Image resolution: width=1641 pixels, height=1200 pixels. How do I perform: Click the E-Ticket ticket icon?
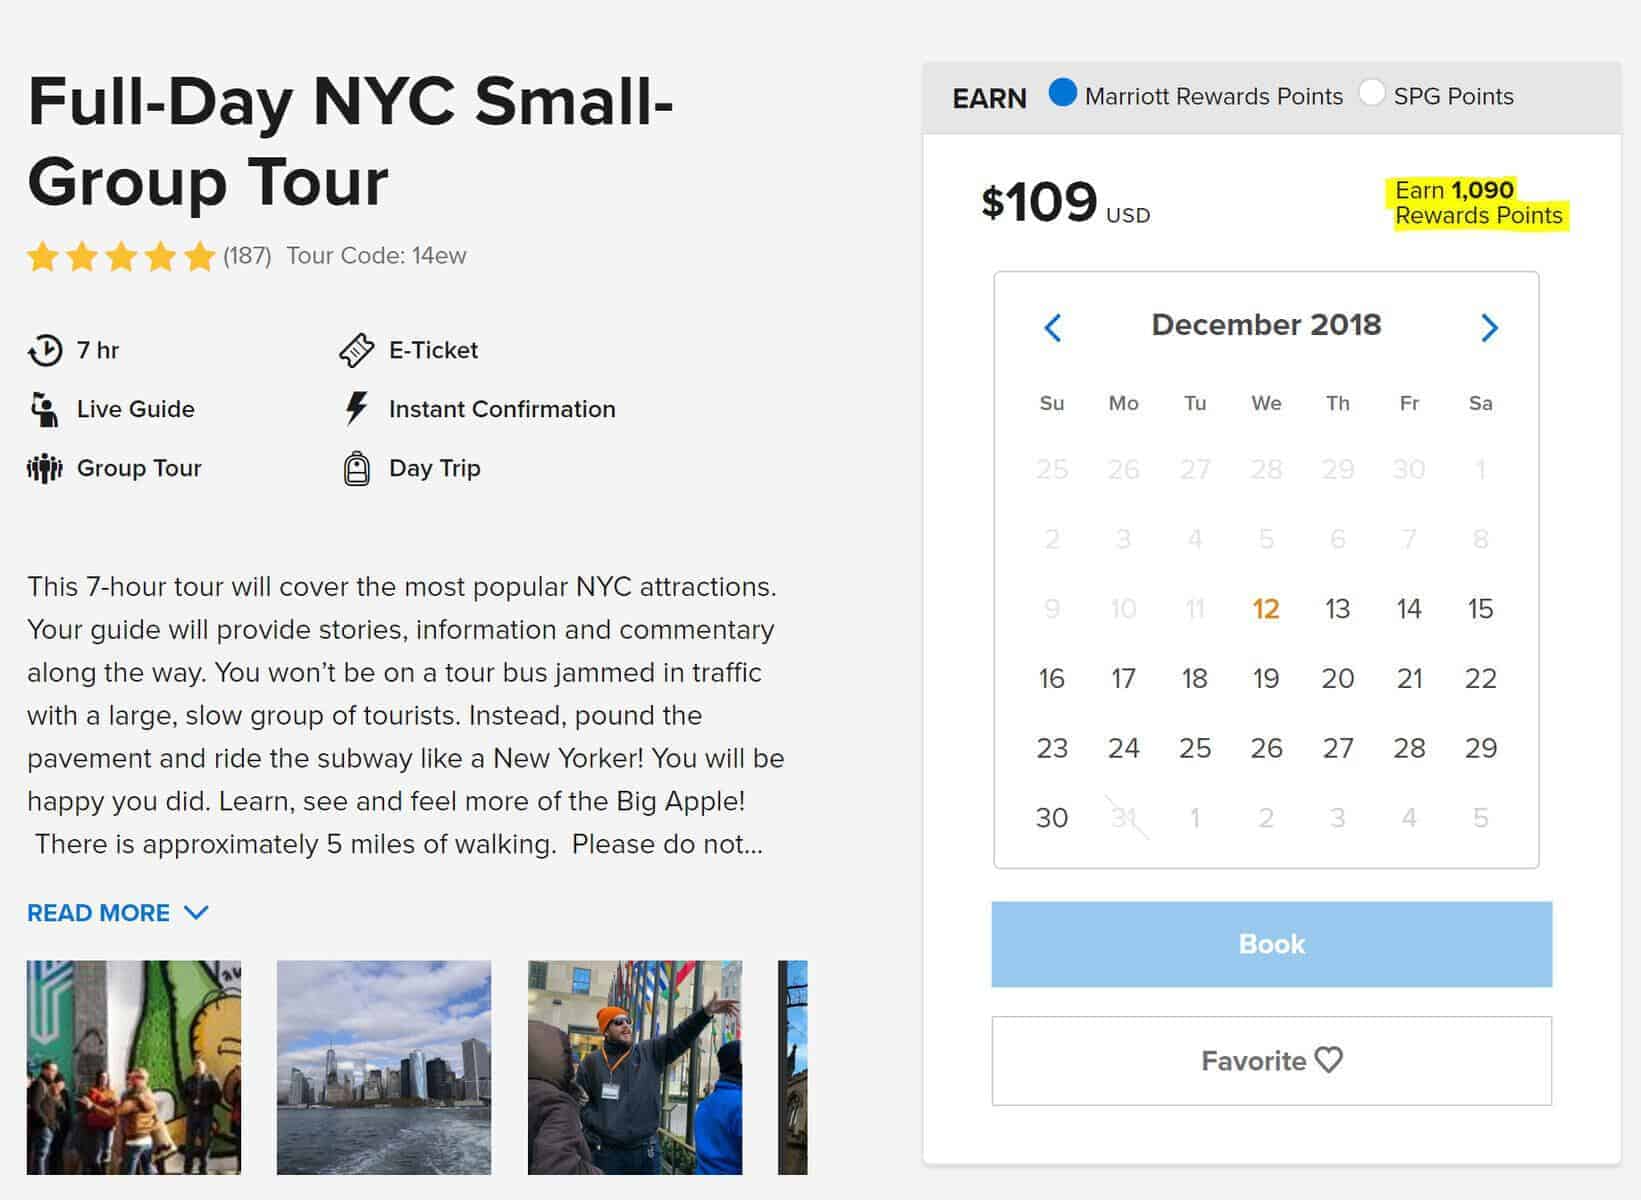(357, 350)
